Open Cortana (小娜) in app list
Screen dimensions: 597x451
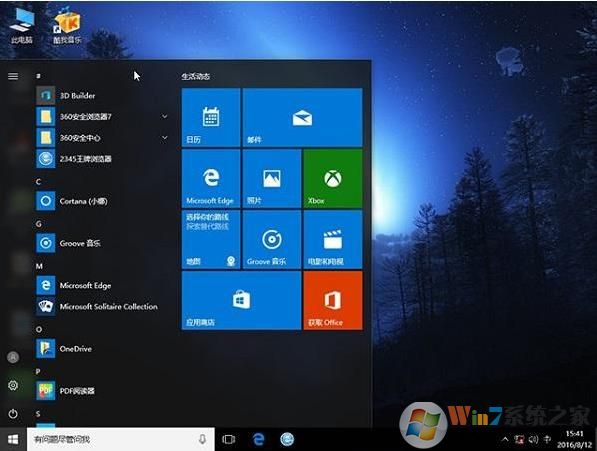(103, 201)
